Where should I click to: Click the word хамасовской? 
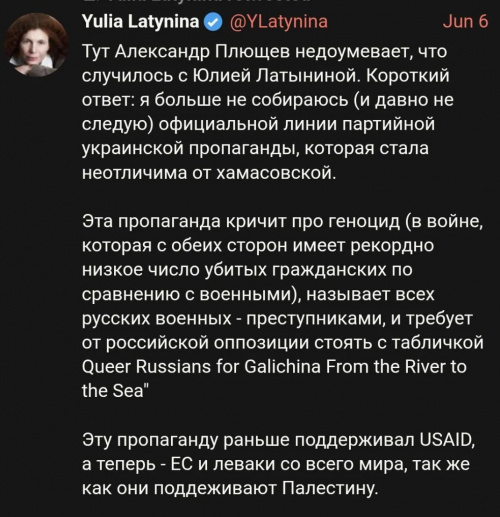point(275,173)
